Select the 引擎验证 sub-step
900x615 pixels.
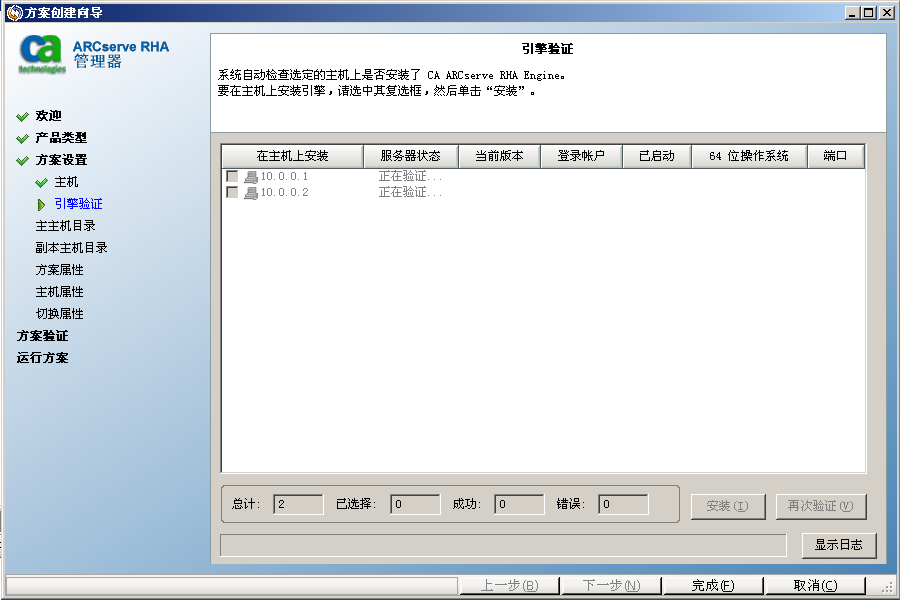[x=78, y=204]
